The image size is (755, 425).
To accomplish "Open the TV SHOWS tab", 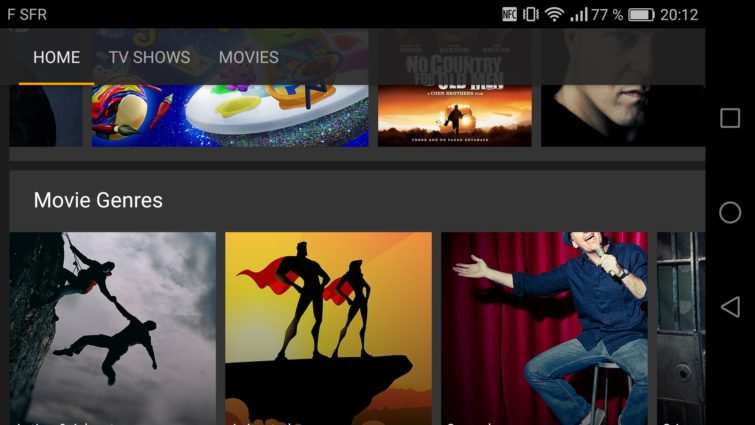I will [x=149, y=57].
